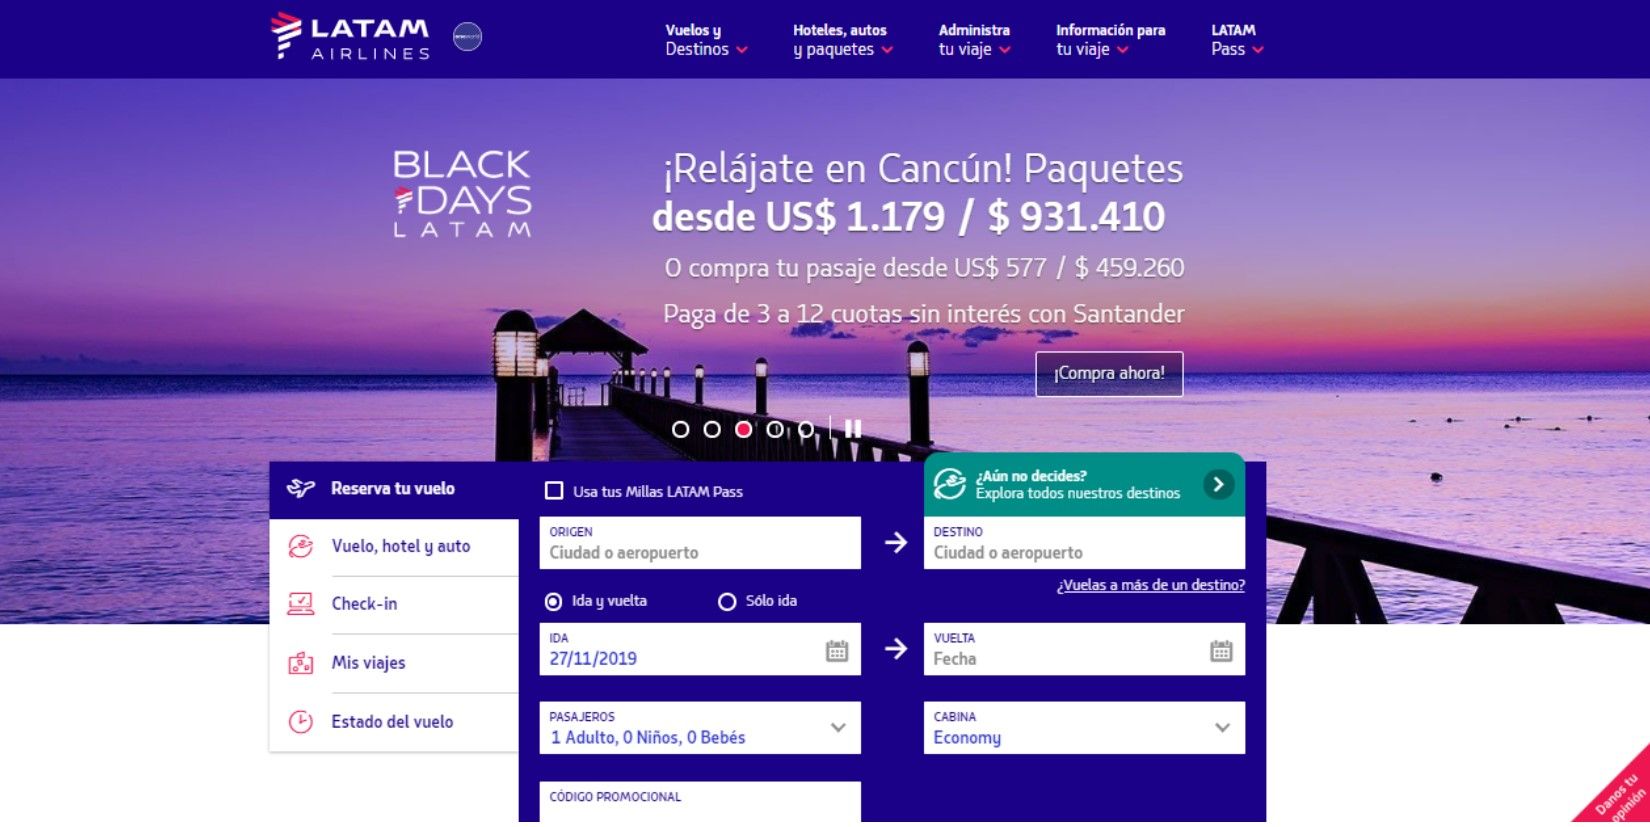Image resolution: width=1650 pixels, height=827 pixels.
Task: Click the Mis viajes icon
Action: click(301, 663)
